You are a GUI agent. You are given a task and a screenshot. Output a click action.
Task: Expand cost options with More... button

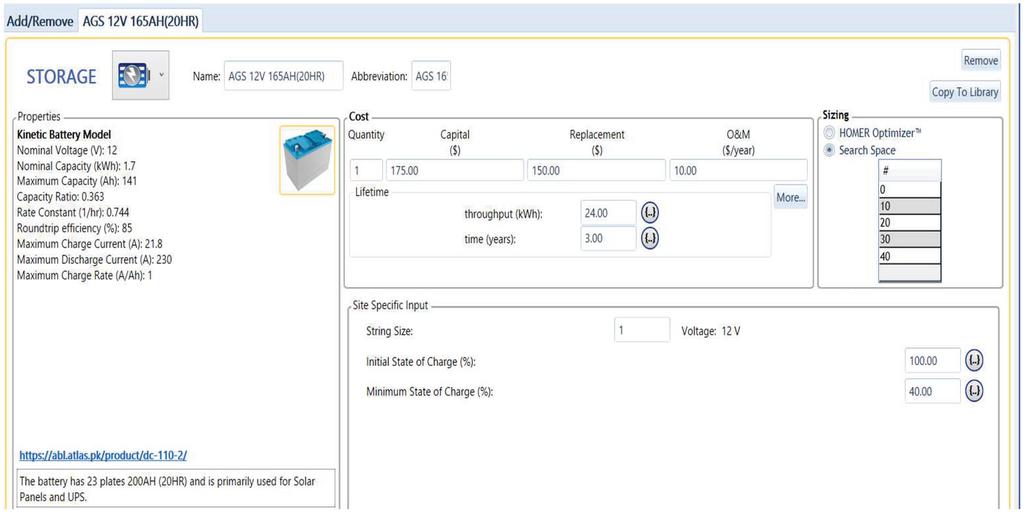790,198
